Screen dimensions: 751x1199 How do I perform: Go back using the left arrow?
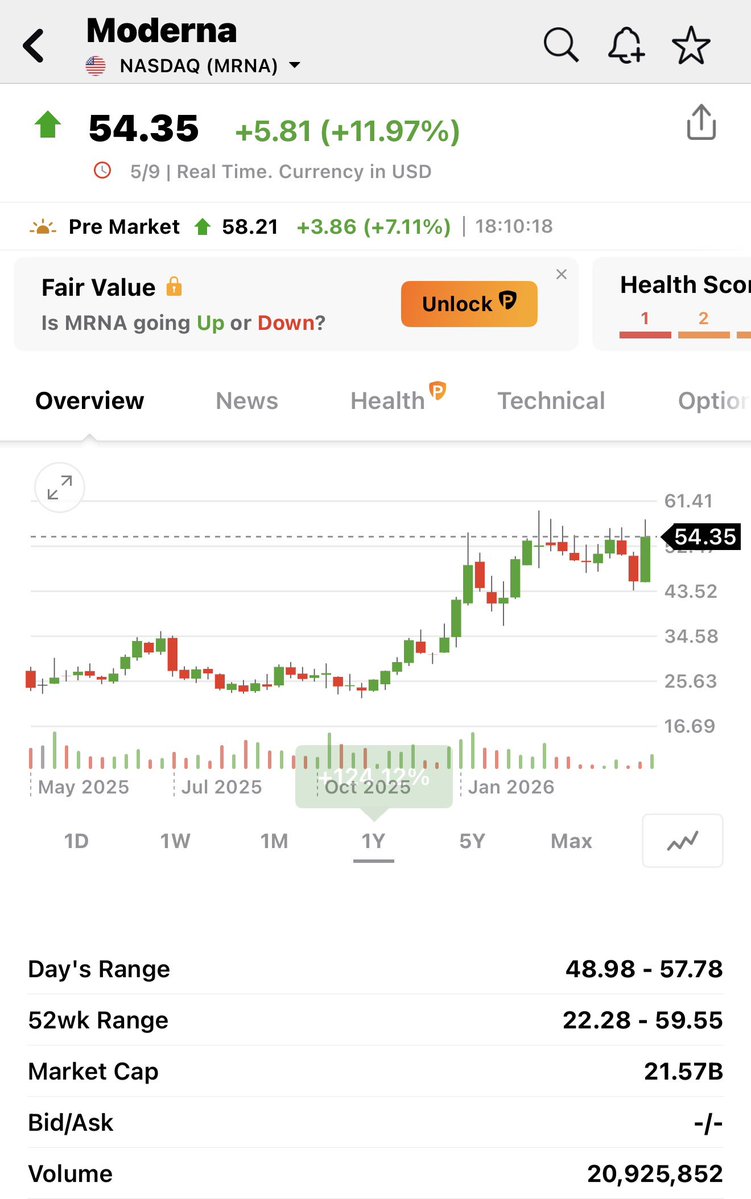pyautogui.click(x=34, y=46)
